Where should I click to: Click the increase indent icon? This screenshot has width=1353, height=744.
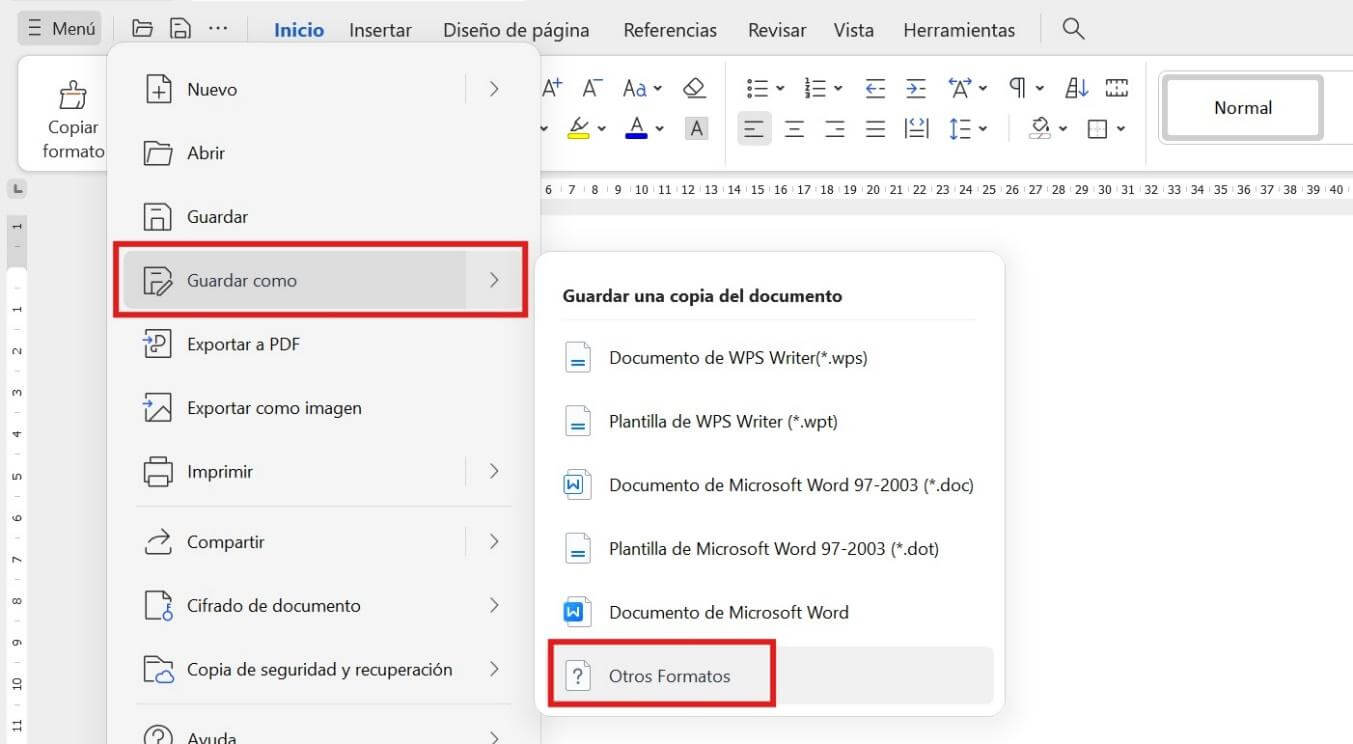(916, 88)
